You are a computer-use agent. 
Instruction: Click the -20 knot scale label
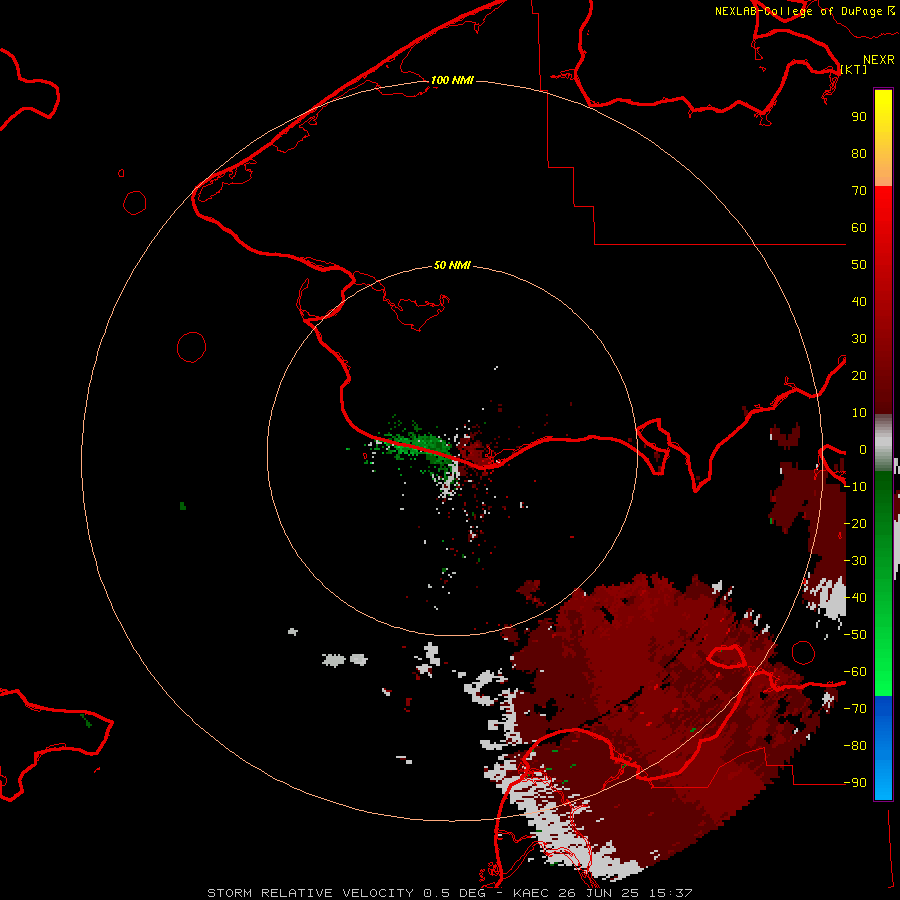click(x=856, y=523)
